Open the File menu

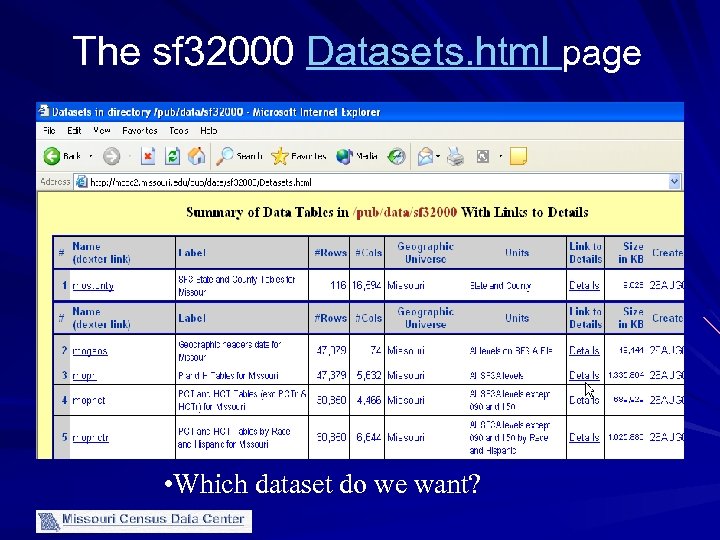pos(49,131)
